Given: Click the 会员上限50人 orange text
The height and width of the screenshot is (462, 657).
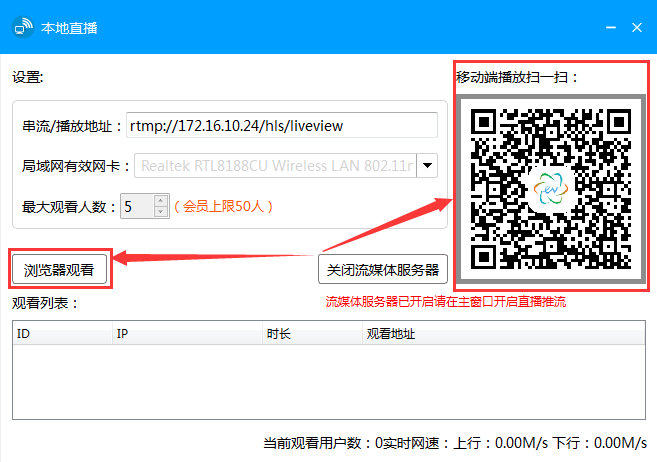Looking at the screenshot, I should [x=223, y=206].
